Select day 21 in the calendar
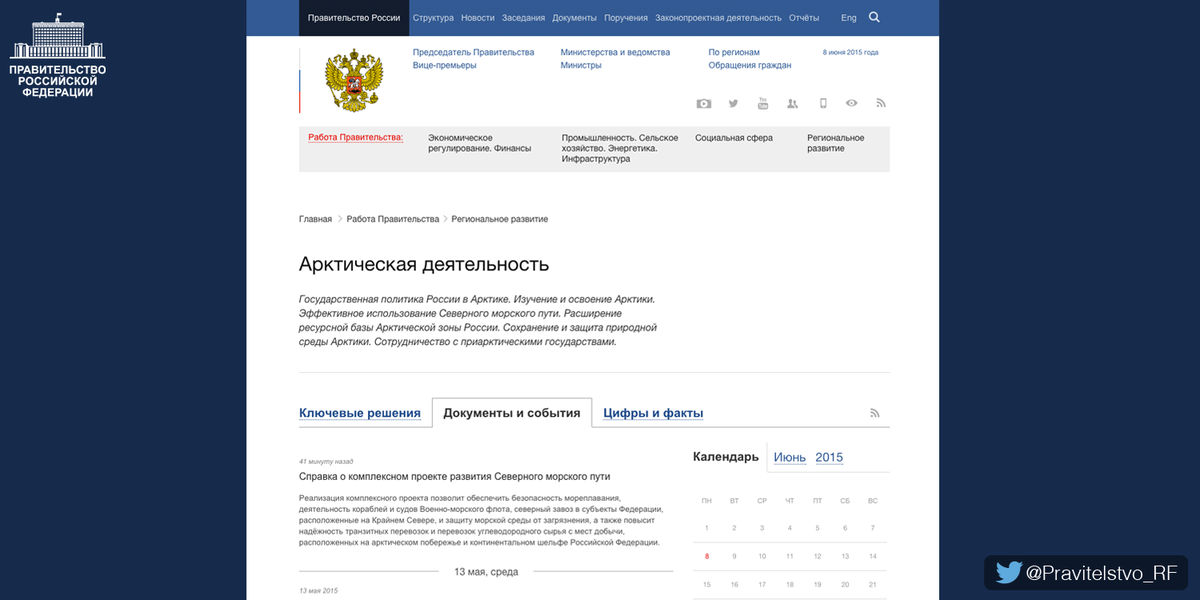The image size is (1200, 600). click(873, 584)
